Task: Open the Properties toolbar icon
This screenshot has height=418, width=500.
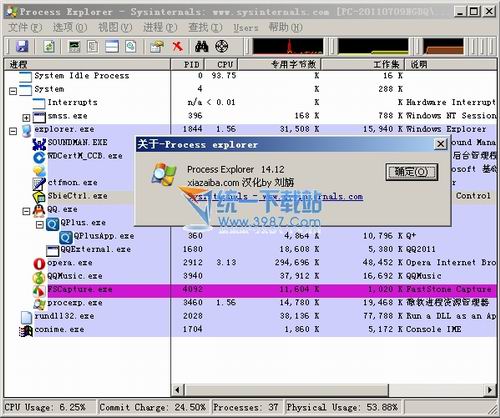Action: (x=157, y=46)
